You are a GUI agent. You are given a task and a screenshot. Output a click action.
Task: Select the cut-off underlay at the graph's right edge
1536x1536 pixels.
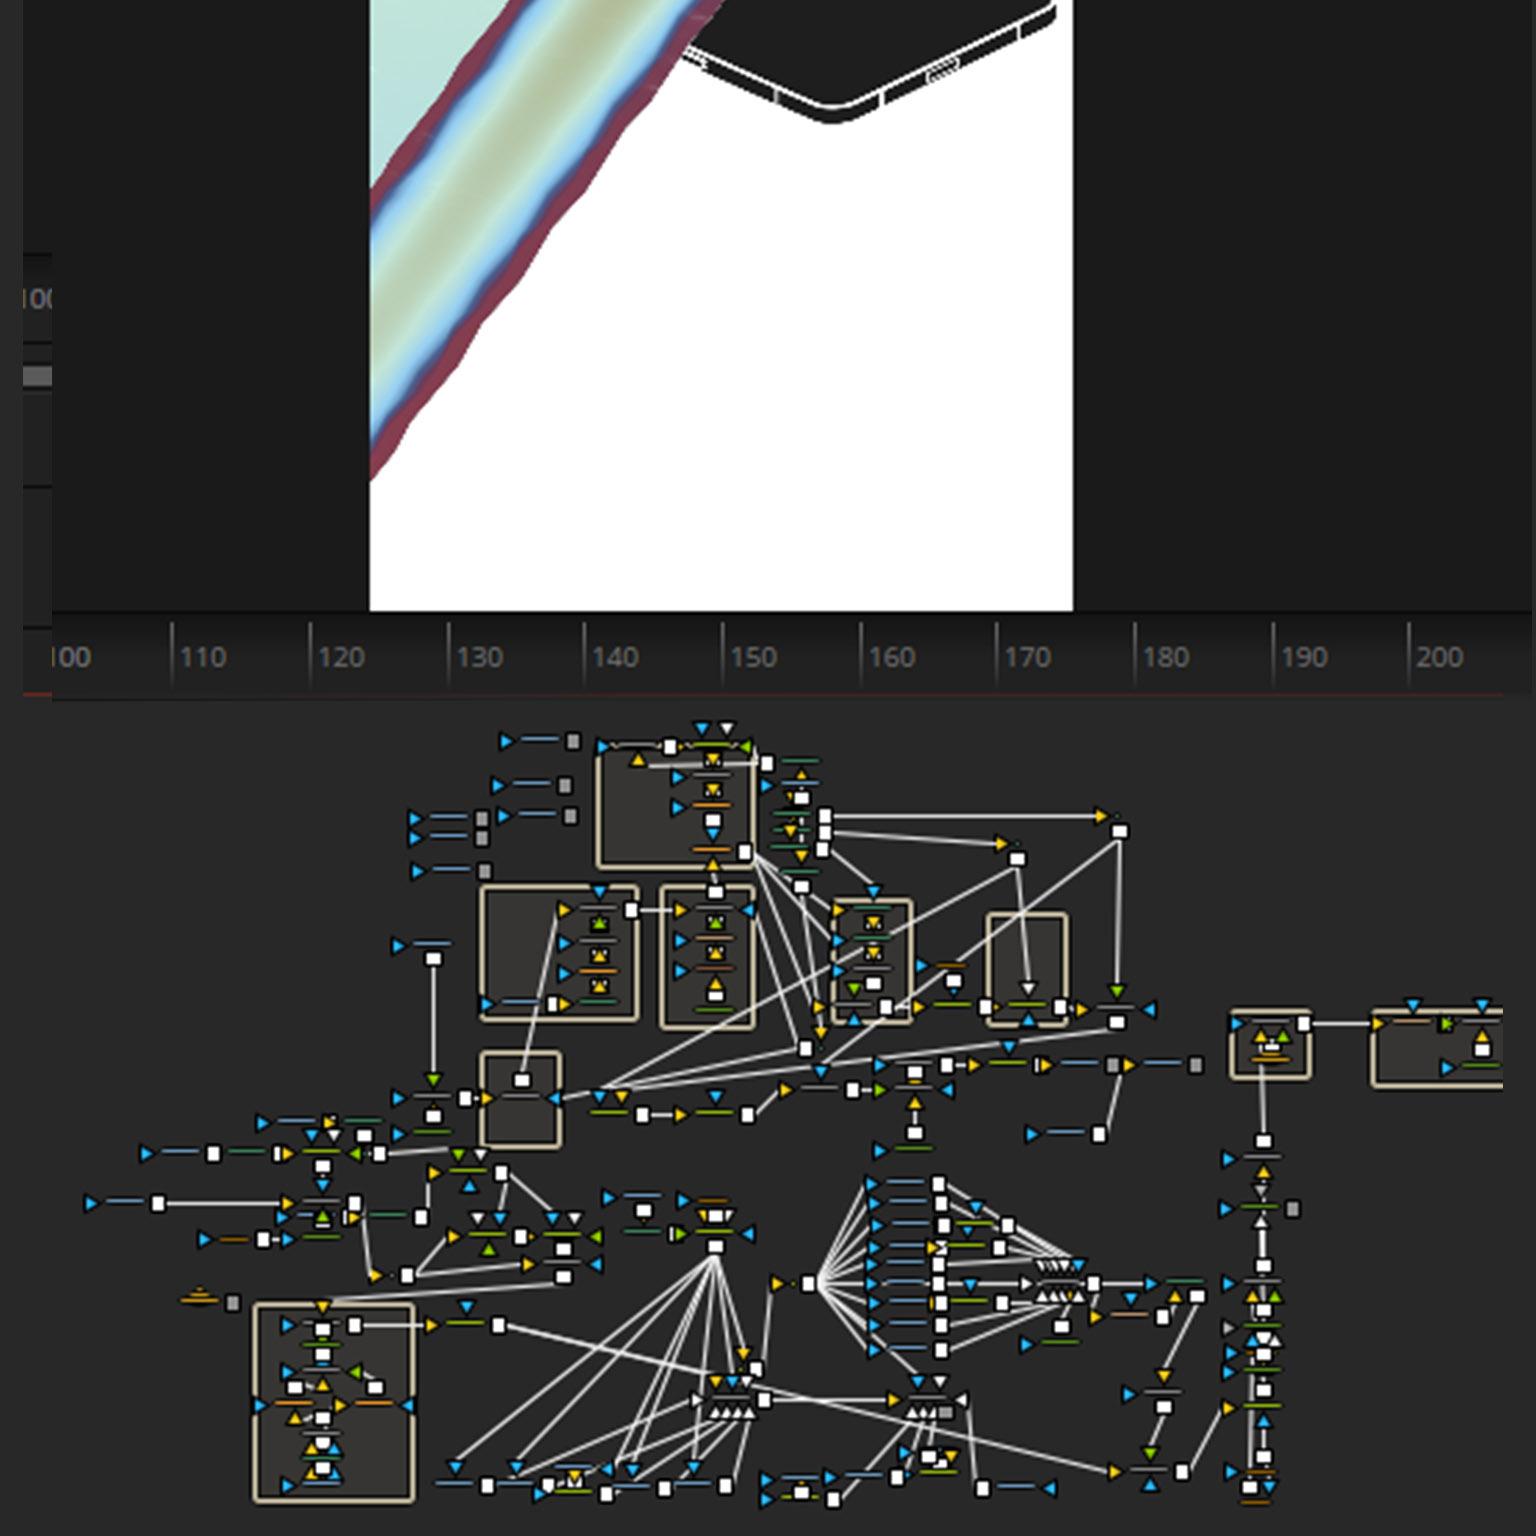1437,1048
